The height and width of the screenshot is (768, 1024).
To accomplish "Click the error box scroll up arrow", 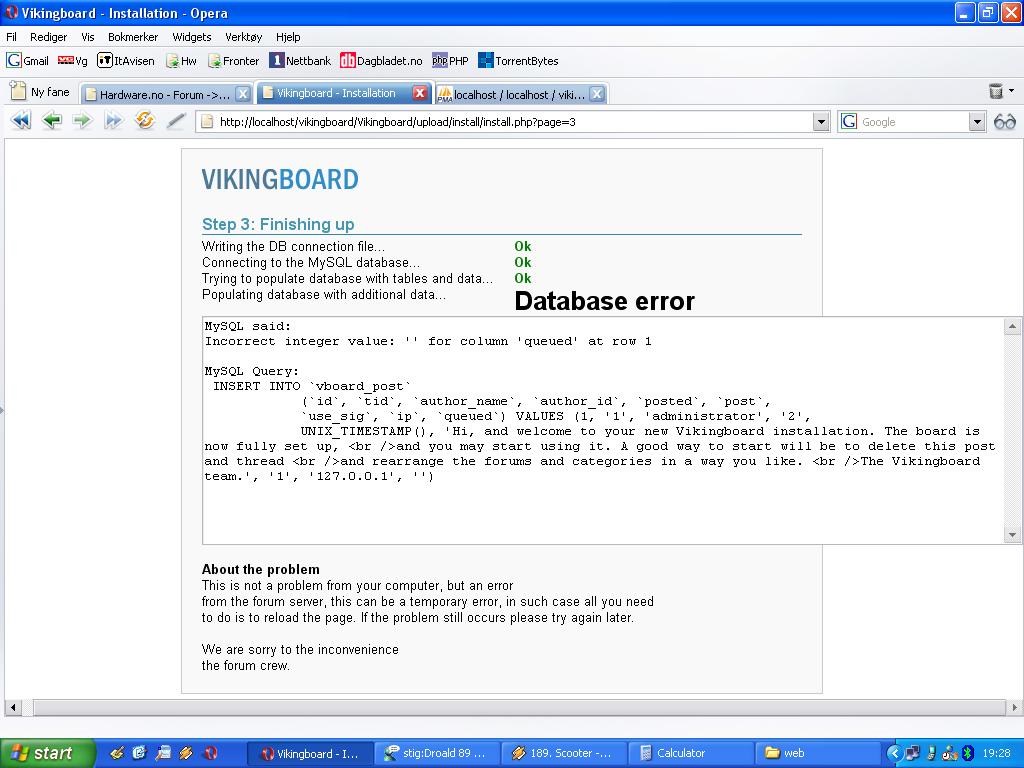I will pos(1012,326).
